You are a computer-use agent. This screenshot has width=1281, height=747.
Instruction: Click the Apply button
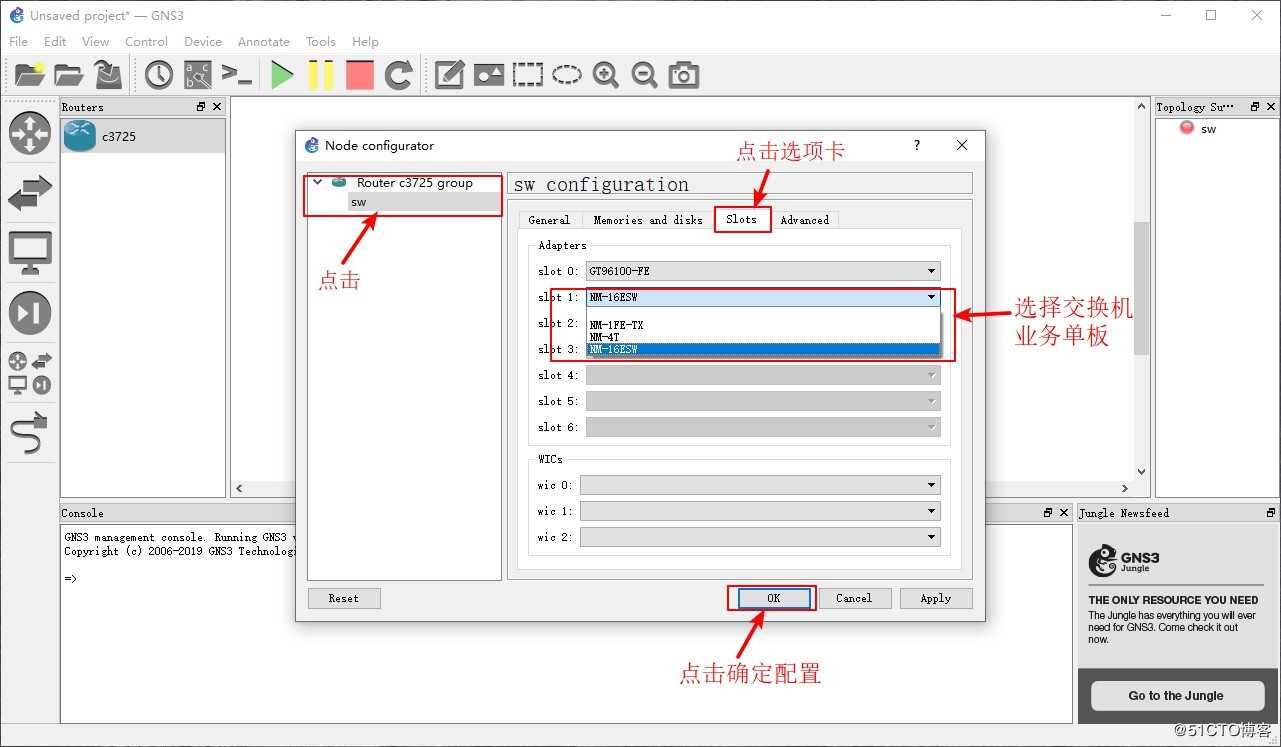pos(935,598)
